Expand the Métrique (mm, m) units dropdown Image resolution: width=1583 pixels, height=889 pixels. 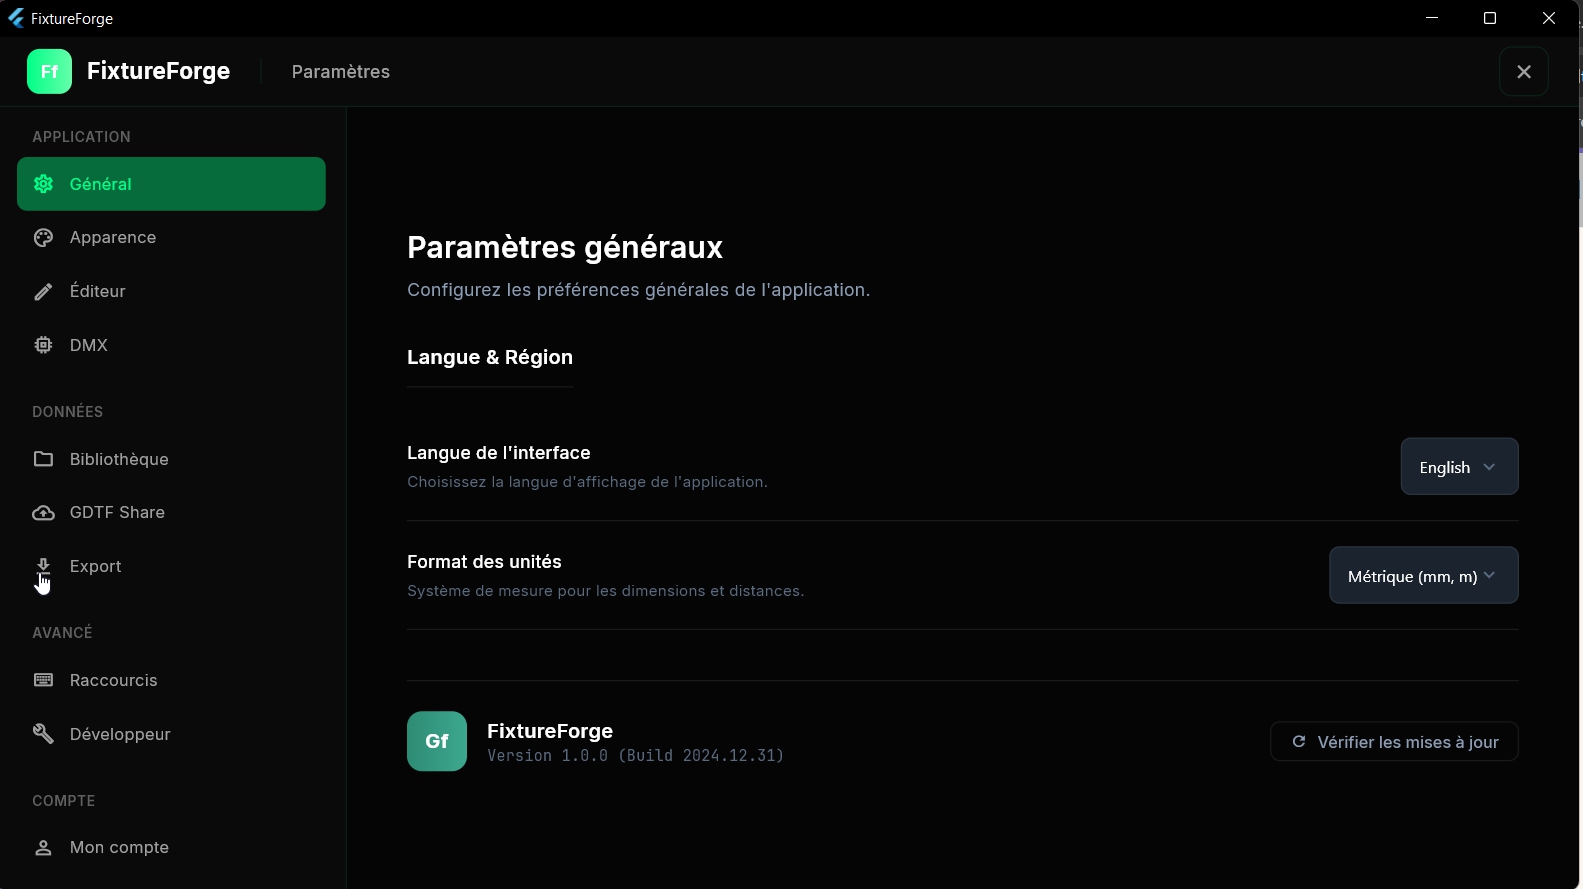pyautogui.click(x=1423, y=575)
